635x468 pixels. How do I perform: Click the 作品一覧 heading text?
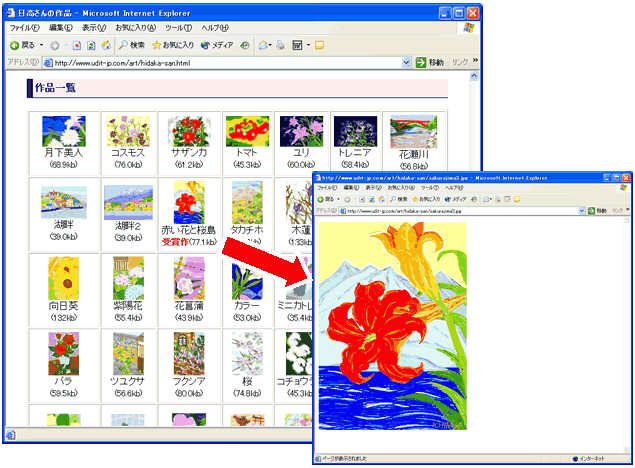pos(55,87)
